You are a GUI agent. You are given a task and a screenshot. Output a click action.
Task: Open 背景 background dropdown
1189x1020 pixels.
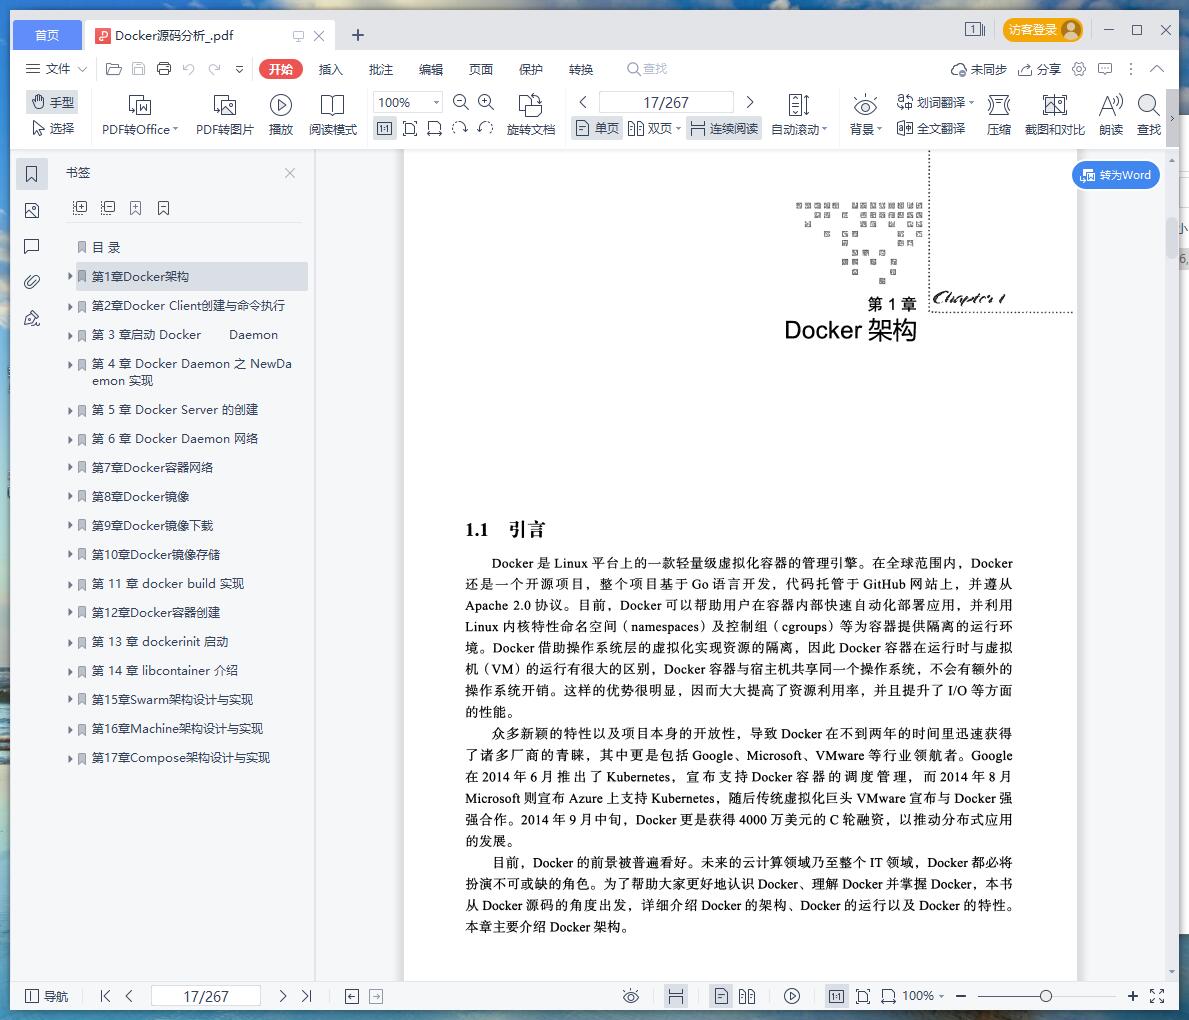865,115
